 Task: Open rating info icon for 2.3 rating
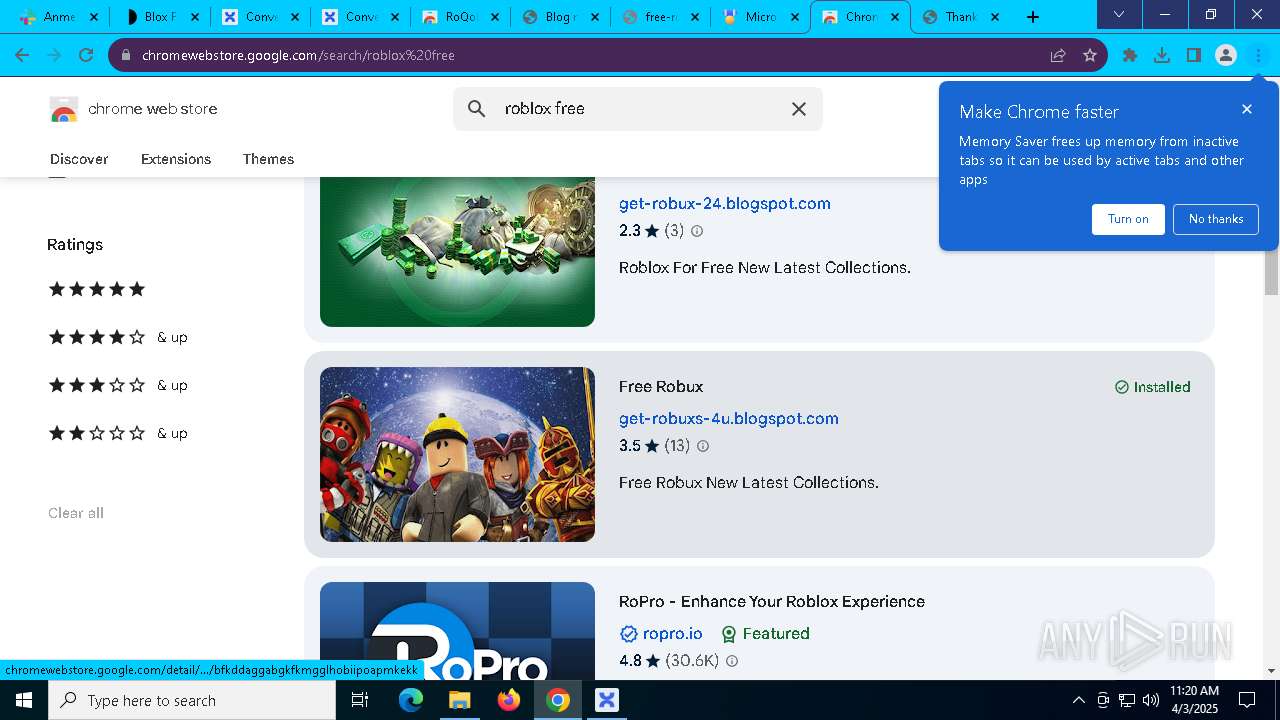point(697,231)
